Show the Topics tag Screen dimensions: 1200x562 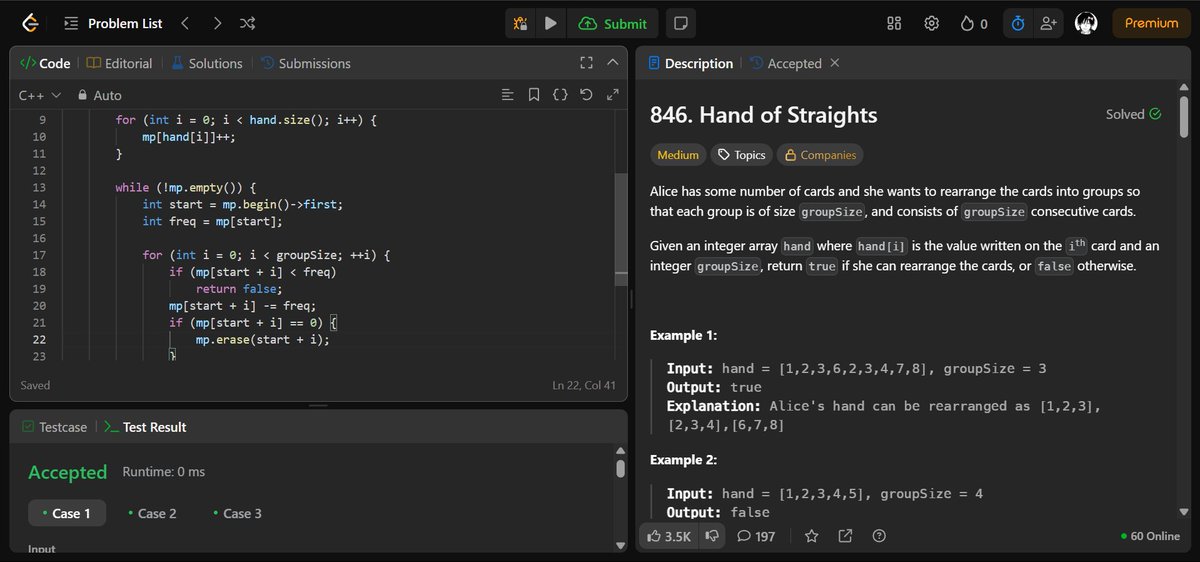pos(740,155)
